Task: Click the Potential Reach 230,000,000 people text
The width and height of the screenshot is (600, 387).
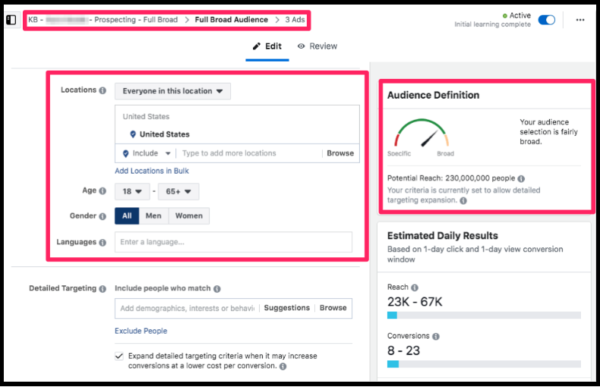Action: click(x=451, y=178)
